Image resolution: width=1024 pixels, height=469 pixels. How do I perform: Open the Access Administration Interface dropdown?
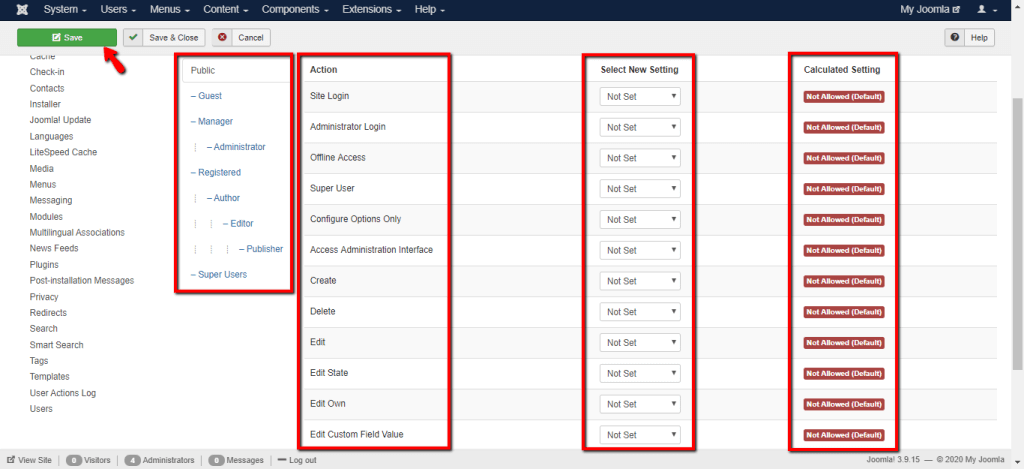point(640,250)
